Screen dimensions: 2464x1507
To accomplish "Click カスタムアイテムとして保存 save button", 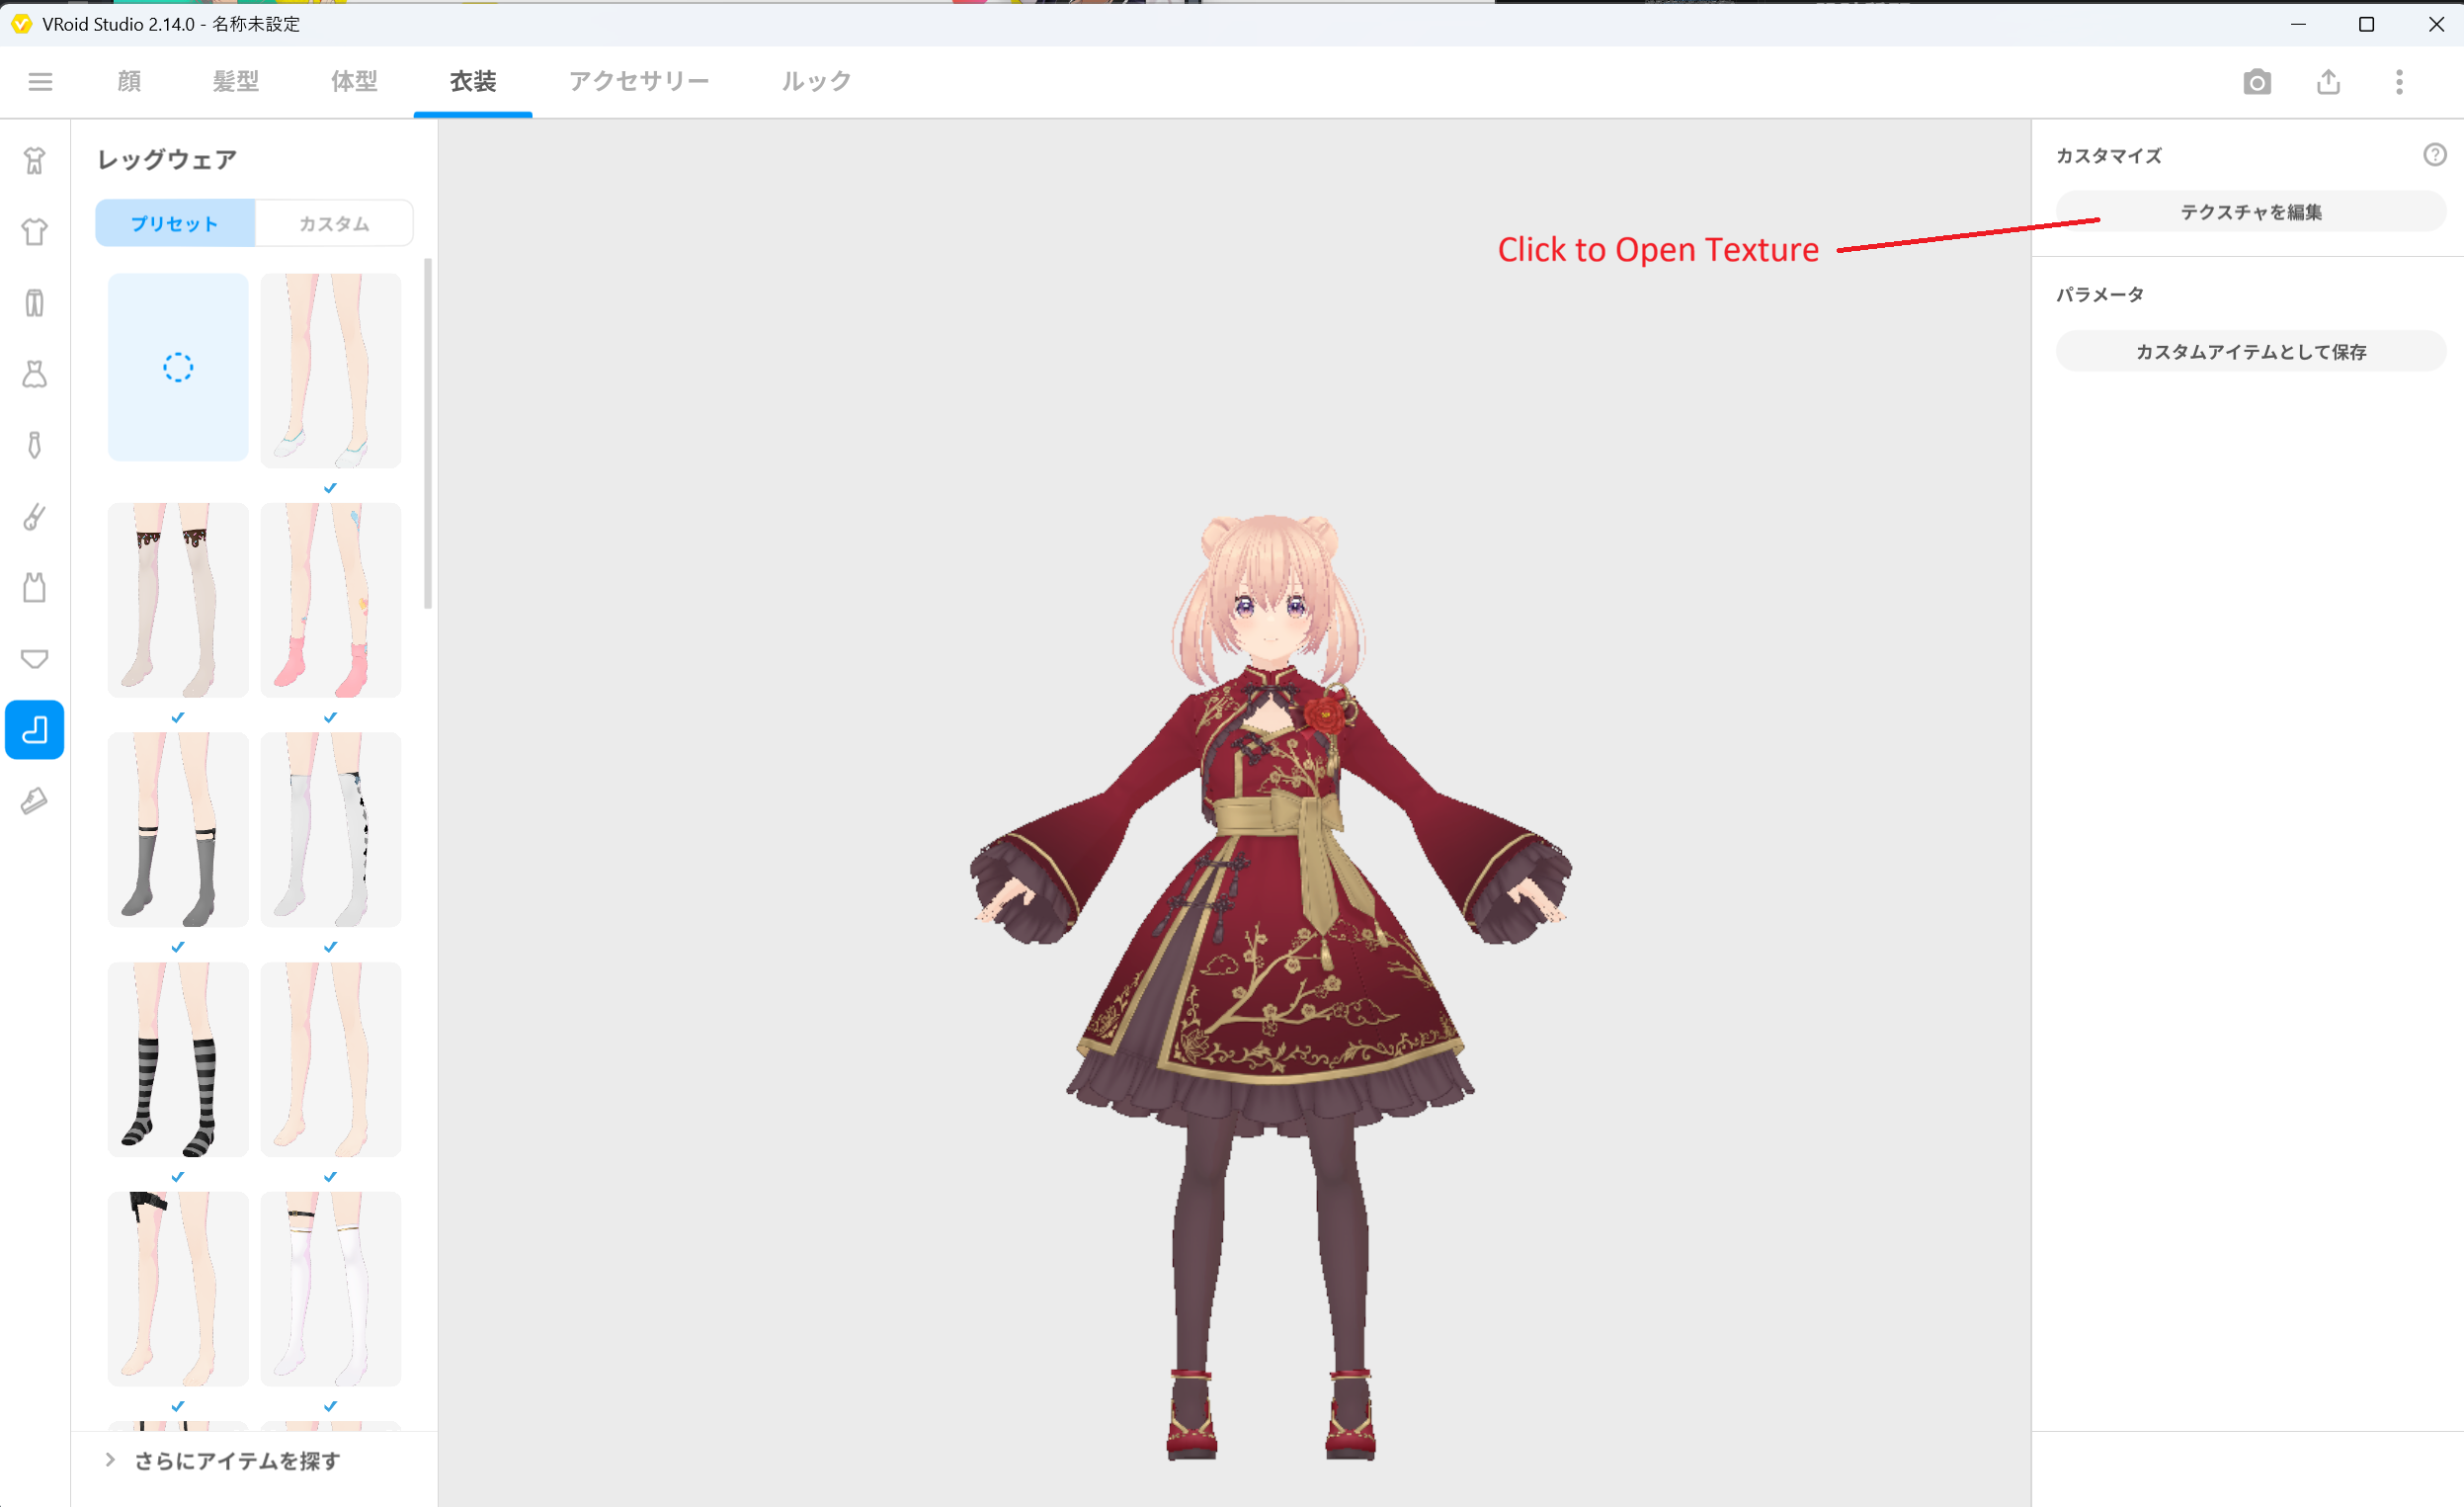I will click(x=2250, y=351).
